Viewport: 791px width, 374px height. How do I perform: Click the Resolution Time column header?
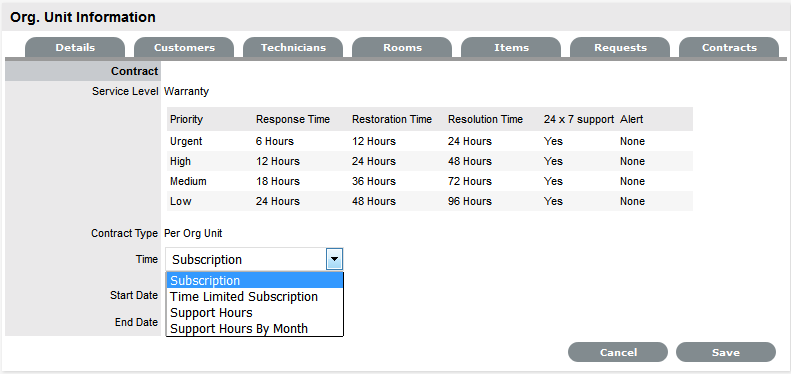[485, 120]
